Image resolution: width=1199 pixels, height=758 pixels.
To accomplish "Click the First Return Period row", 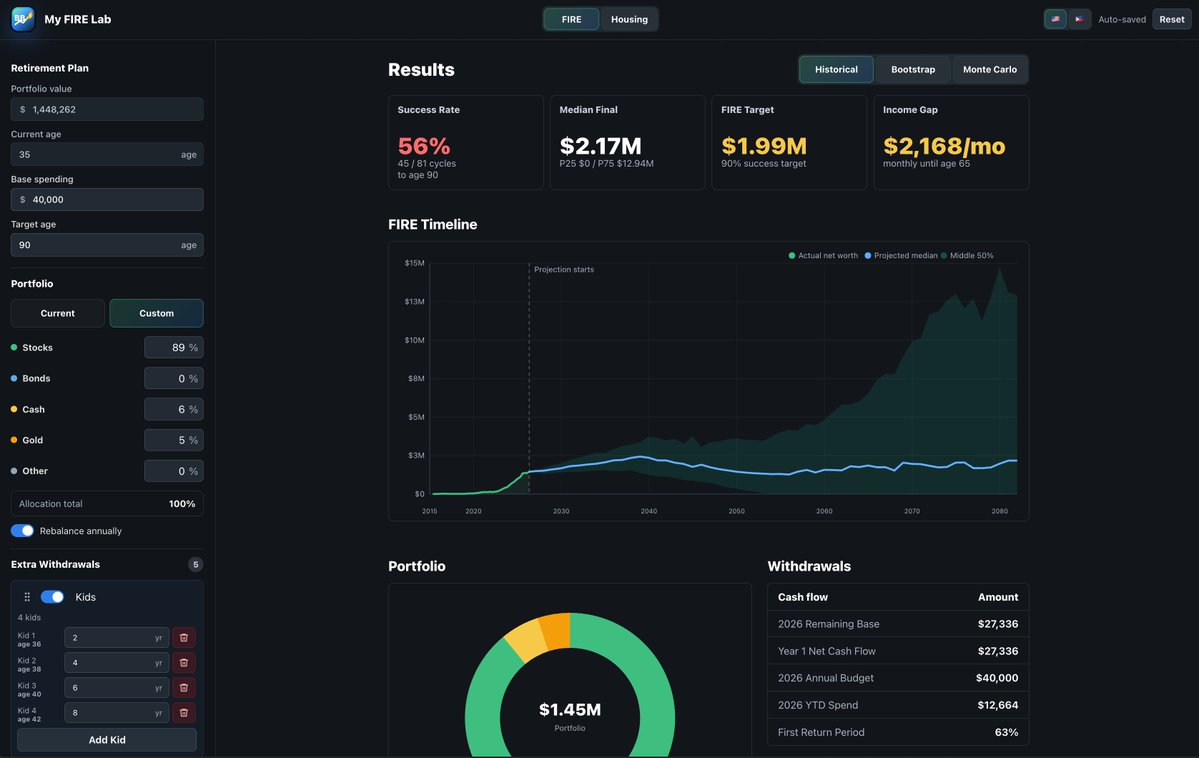I will (x=898, y=732).
